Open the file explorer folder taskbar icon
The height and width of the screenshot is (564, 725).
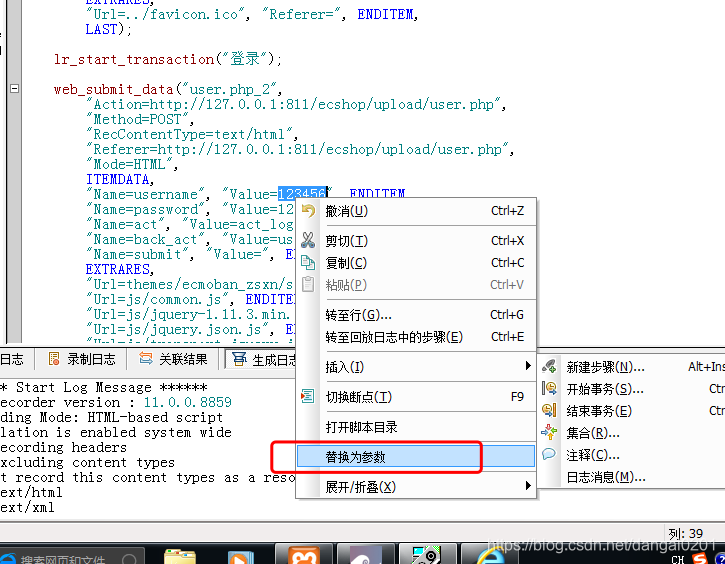[180, 556]
